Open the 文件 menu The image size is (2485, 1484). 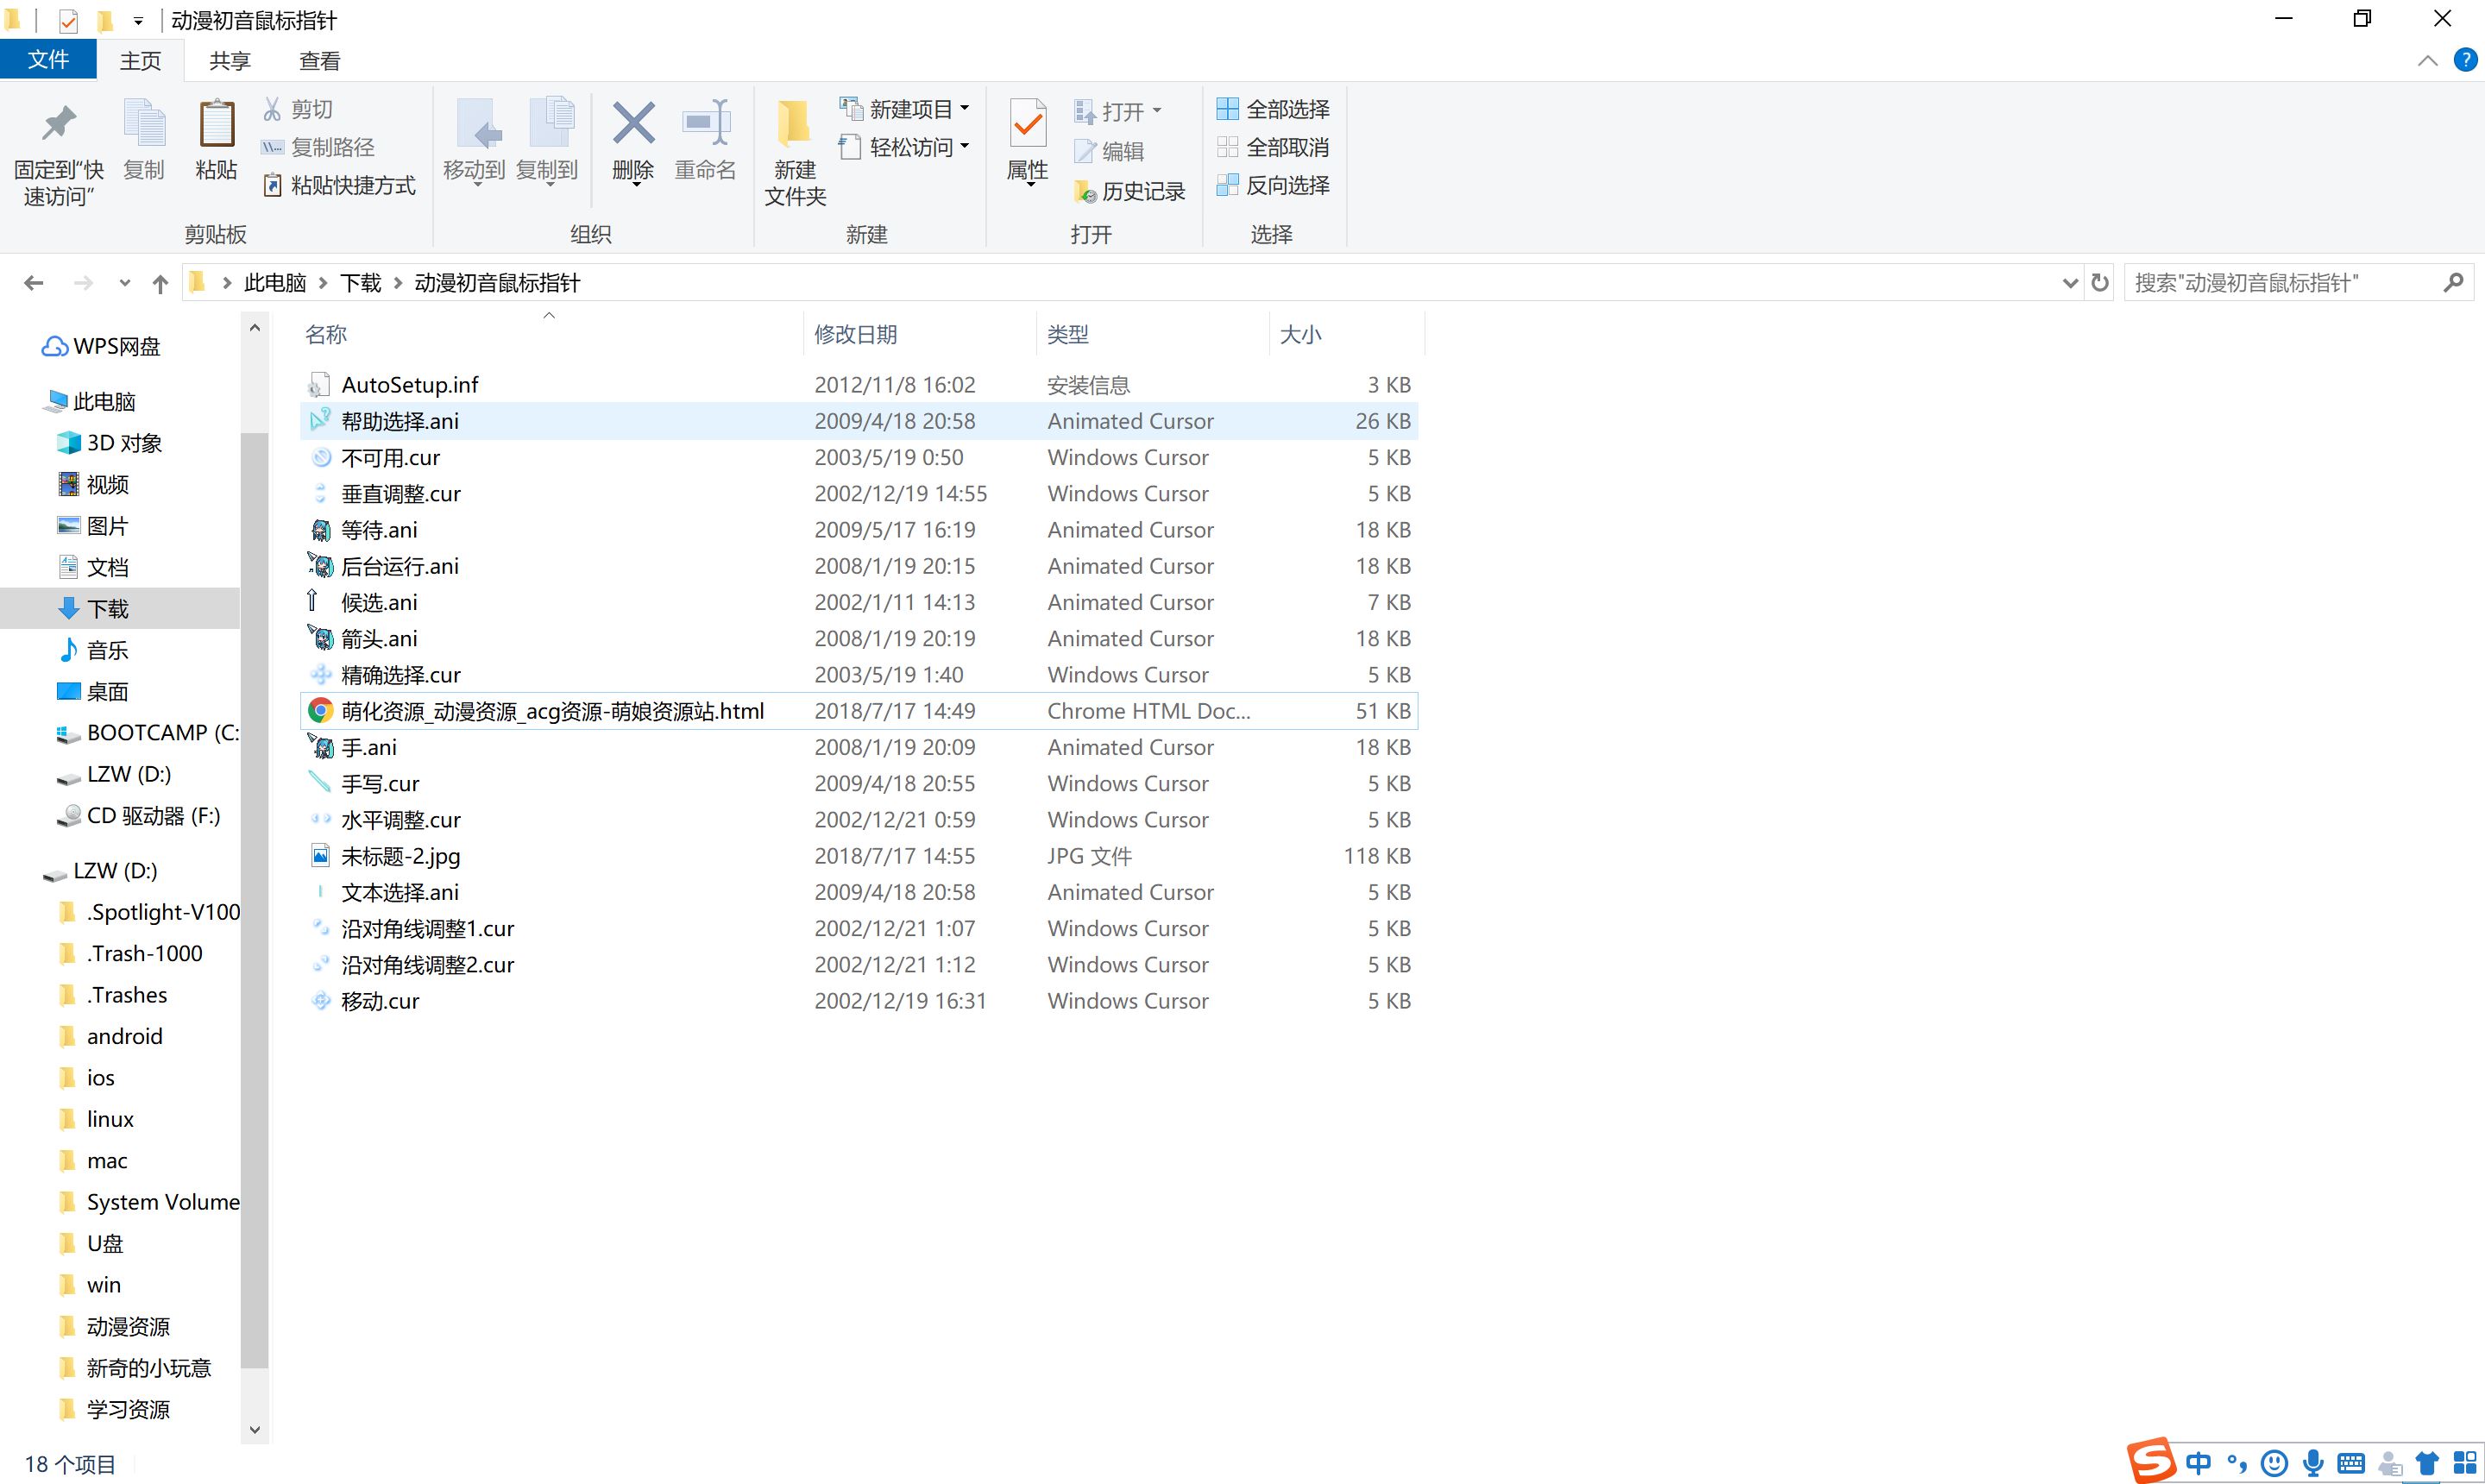47,59
